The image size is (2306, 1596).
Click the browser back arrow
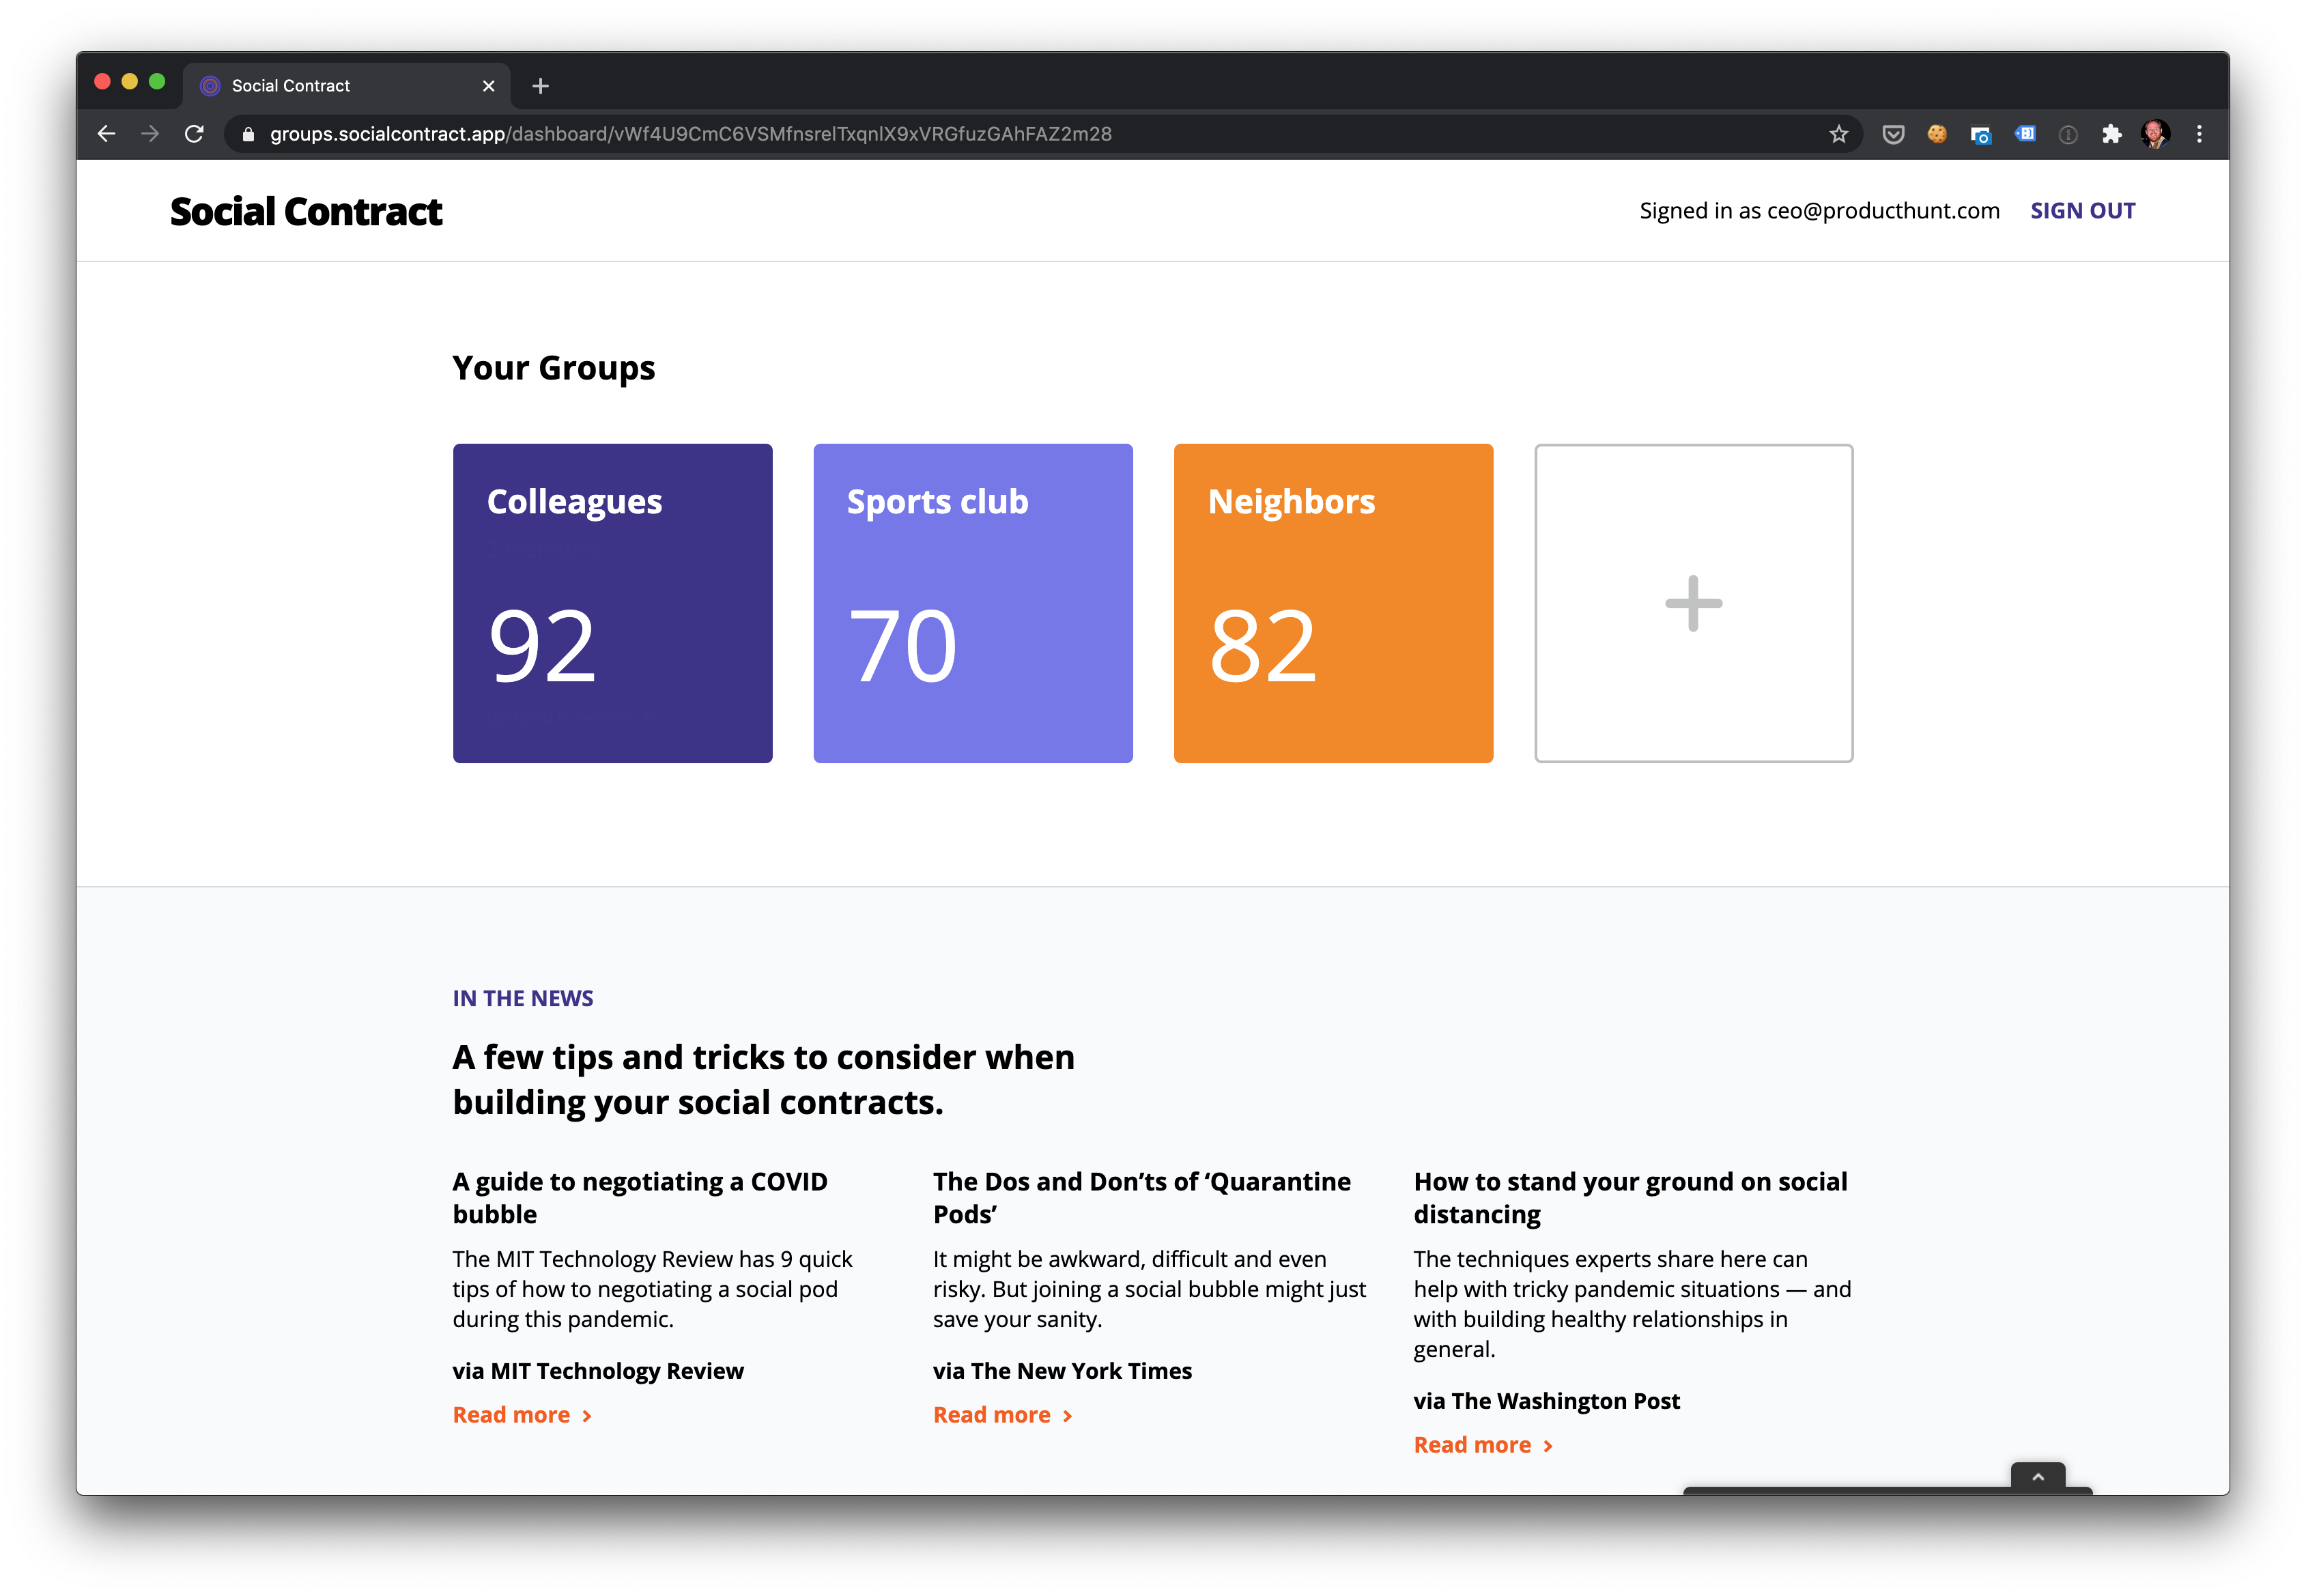[x=107, y=134]
